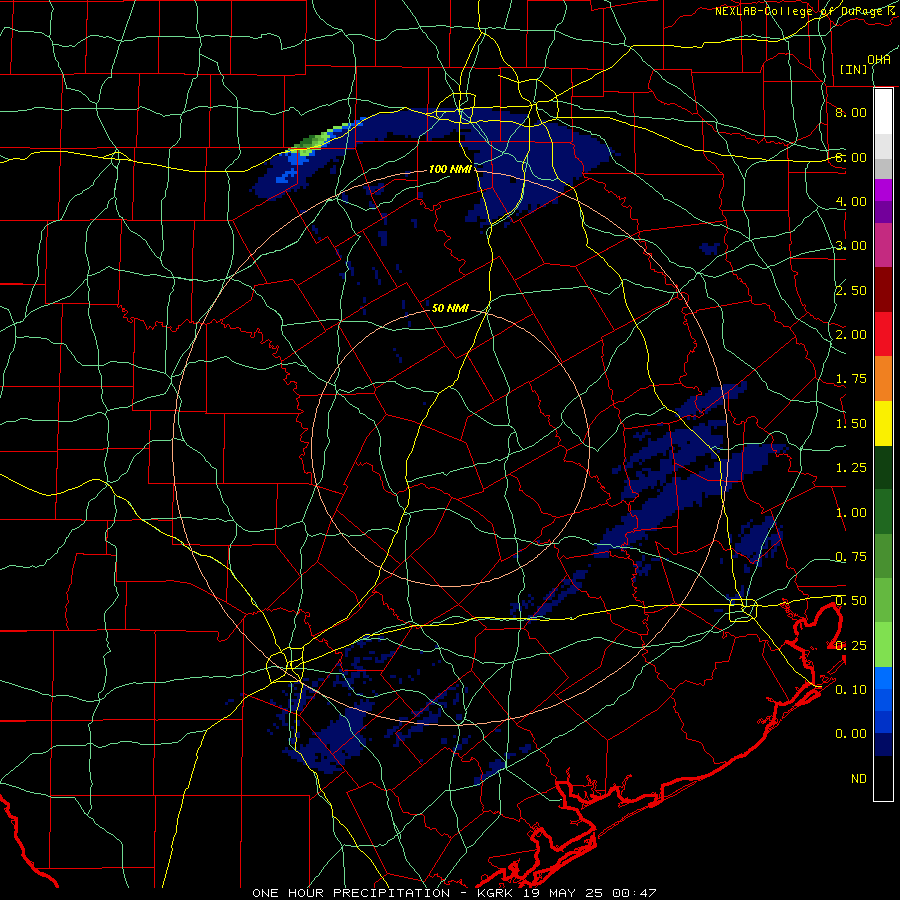Click the 1.75 legend value
This screenshot has width=900, height=900.
point(851,379)
